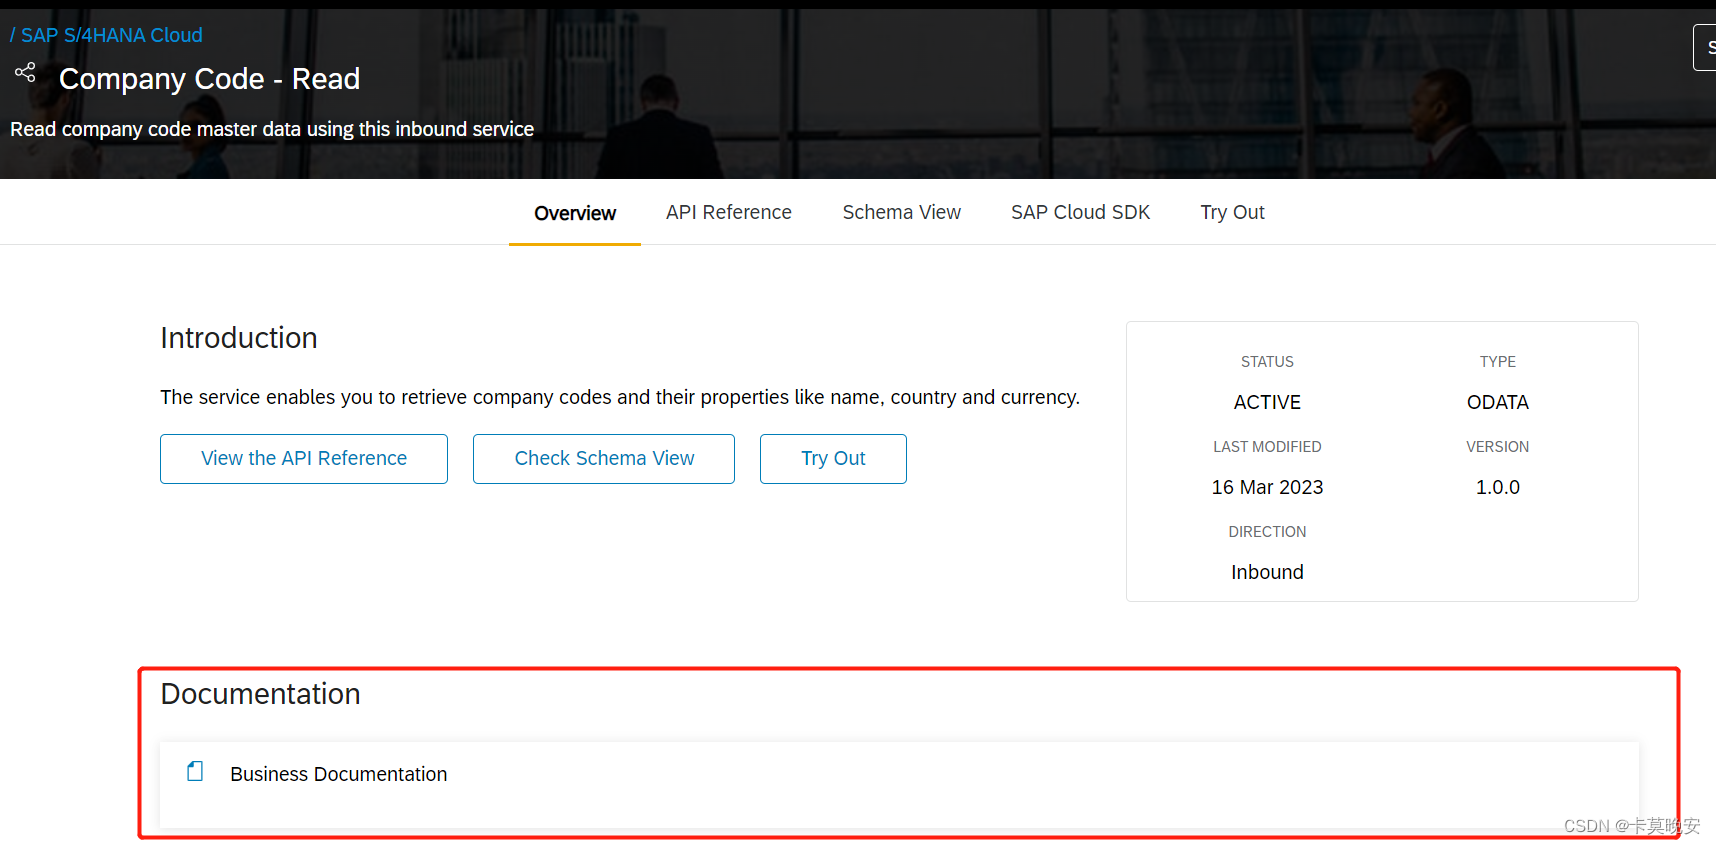1716x844 pixels.
Task: Select the version number 1.0.0
Action: 1497,487
